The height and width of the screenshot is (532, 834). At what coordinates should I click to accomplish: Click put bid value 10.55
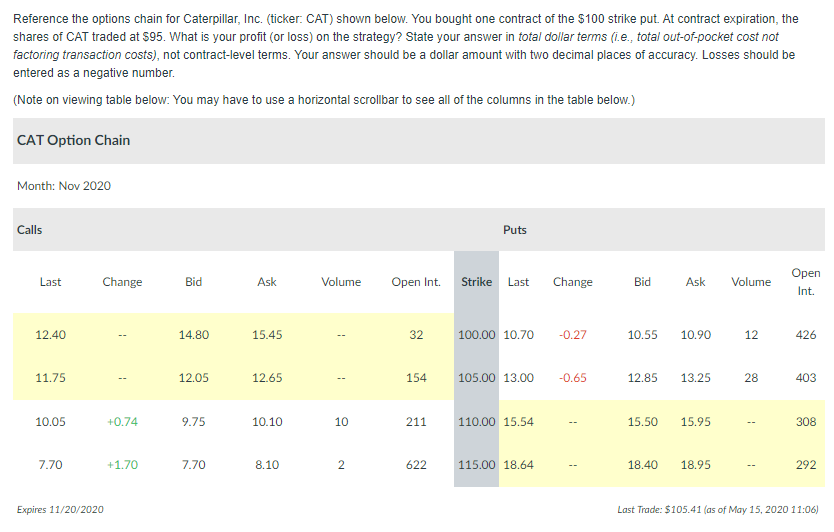[642, 335]
